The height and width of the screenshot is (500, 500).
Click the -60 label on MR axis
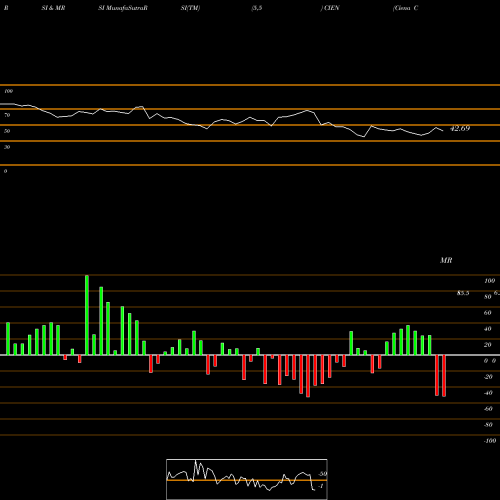point(488,409)
